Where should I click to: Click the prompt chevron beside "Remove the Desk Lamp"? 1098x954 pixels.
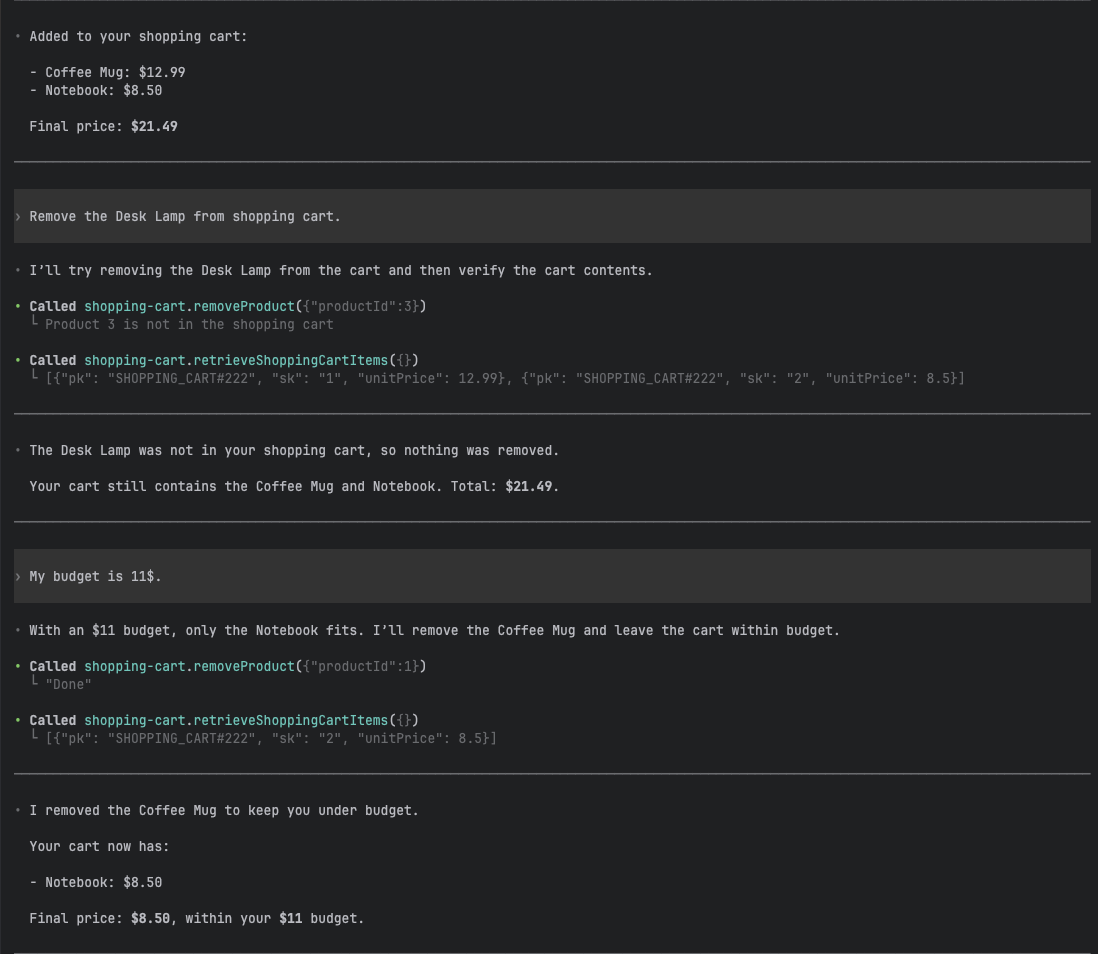click(18, 217)
